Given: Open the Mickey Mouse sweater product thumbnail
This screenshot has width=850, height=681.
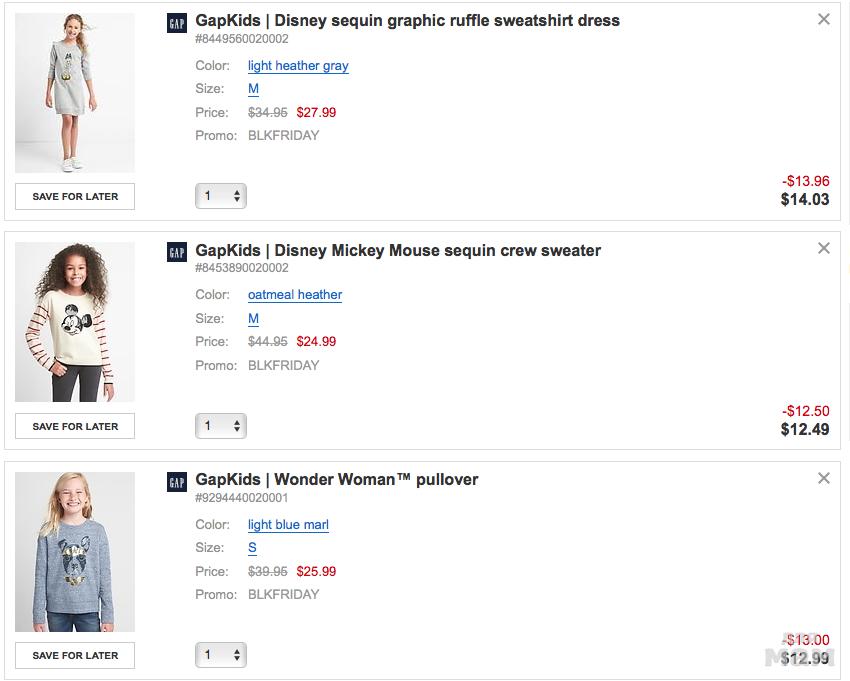Looking at the screenshot, I should 75,322.
